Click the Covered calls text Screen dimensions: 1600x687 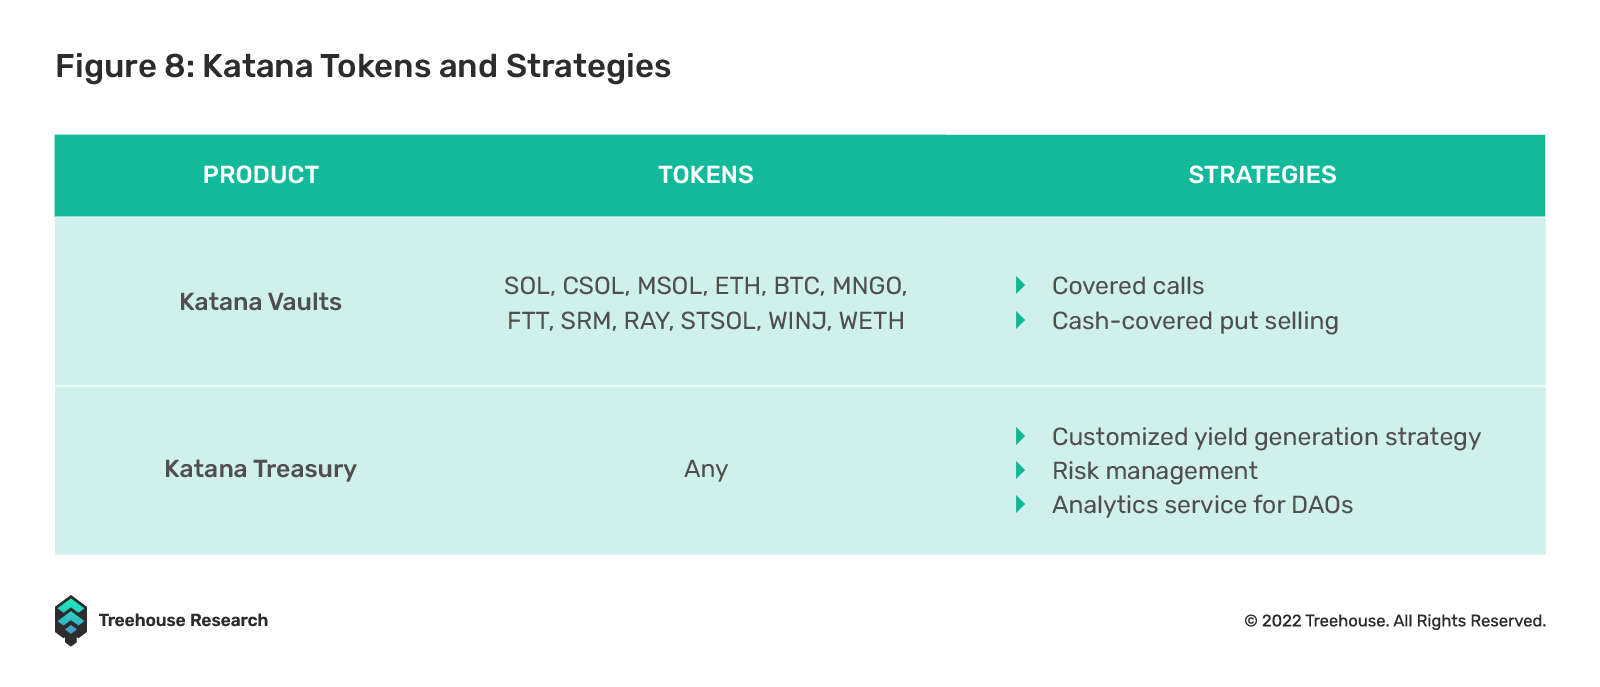pos(1128,286)
